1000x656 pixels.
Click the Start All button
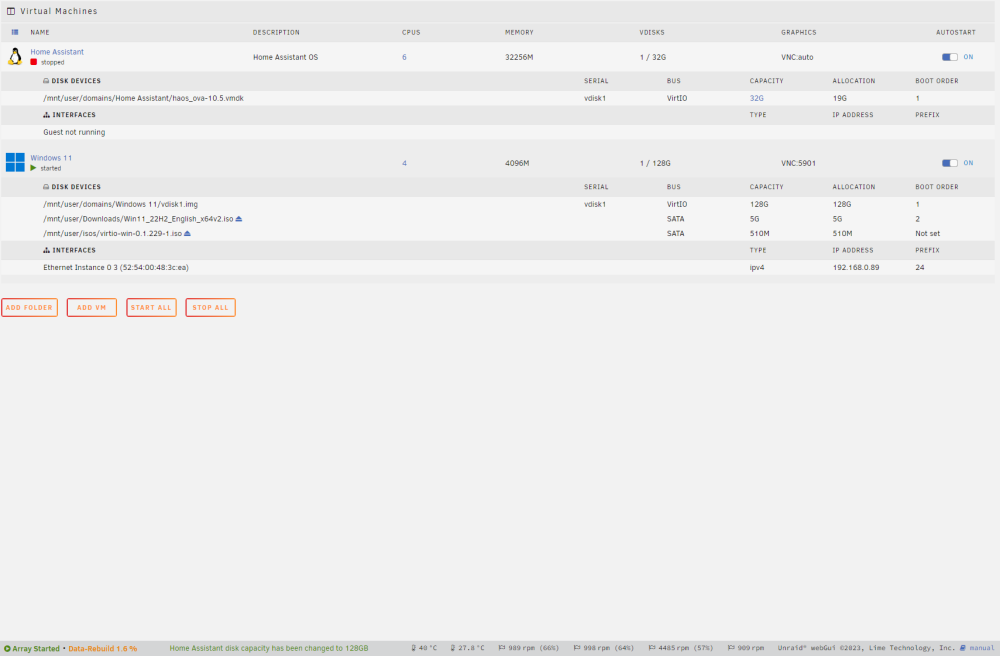coord(151,307)
